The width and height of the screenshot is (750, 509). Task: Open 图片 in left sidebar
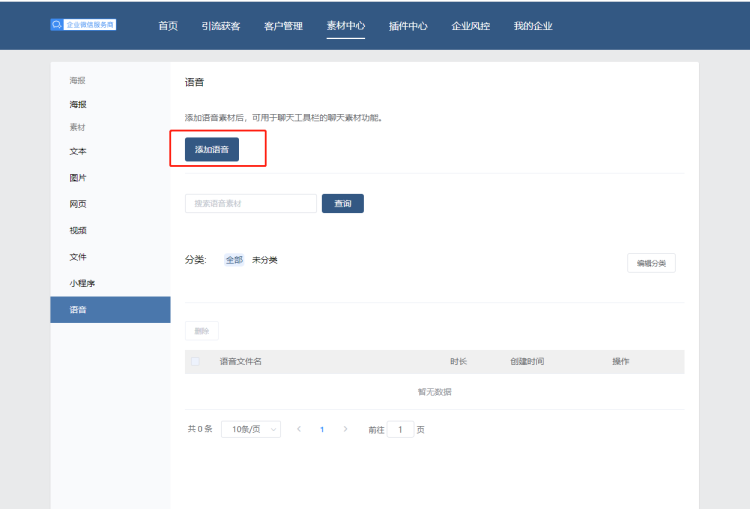[x=78, y=178]
